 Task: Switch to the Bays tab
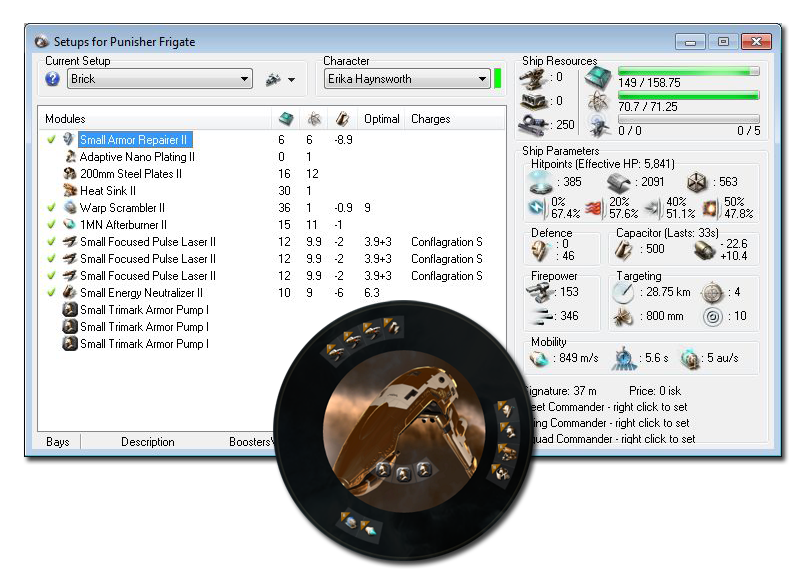[57, 442]
